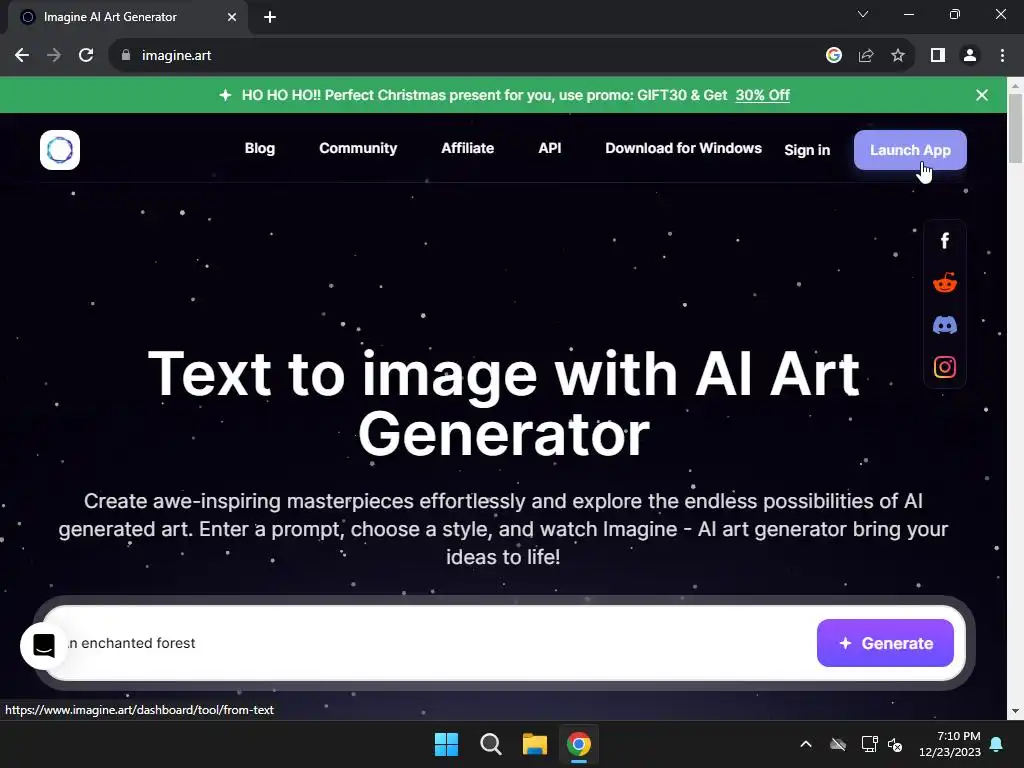Toggle the browser side panel
Screen dimensions: 1024x768
(938, 56)
